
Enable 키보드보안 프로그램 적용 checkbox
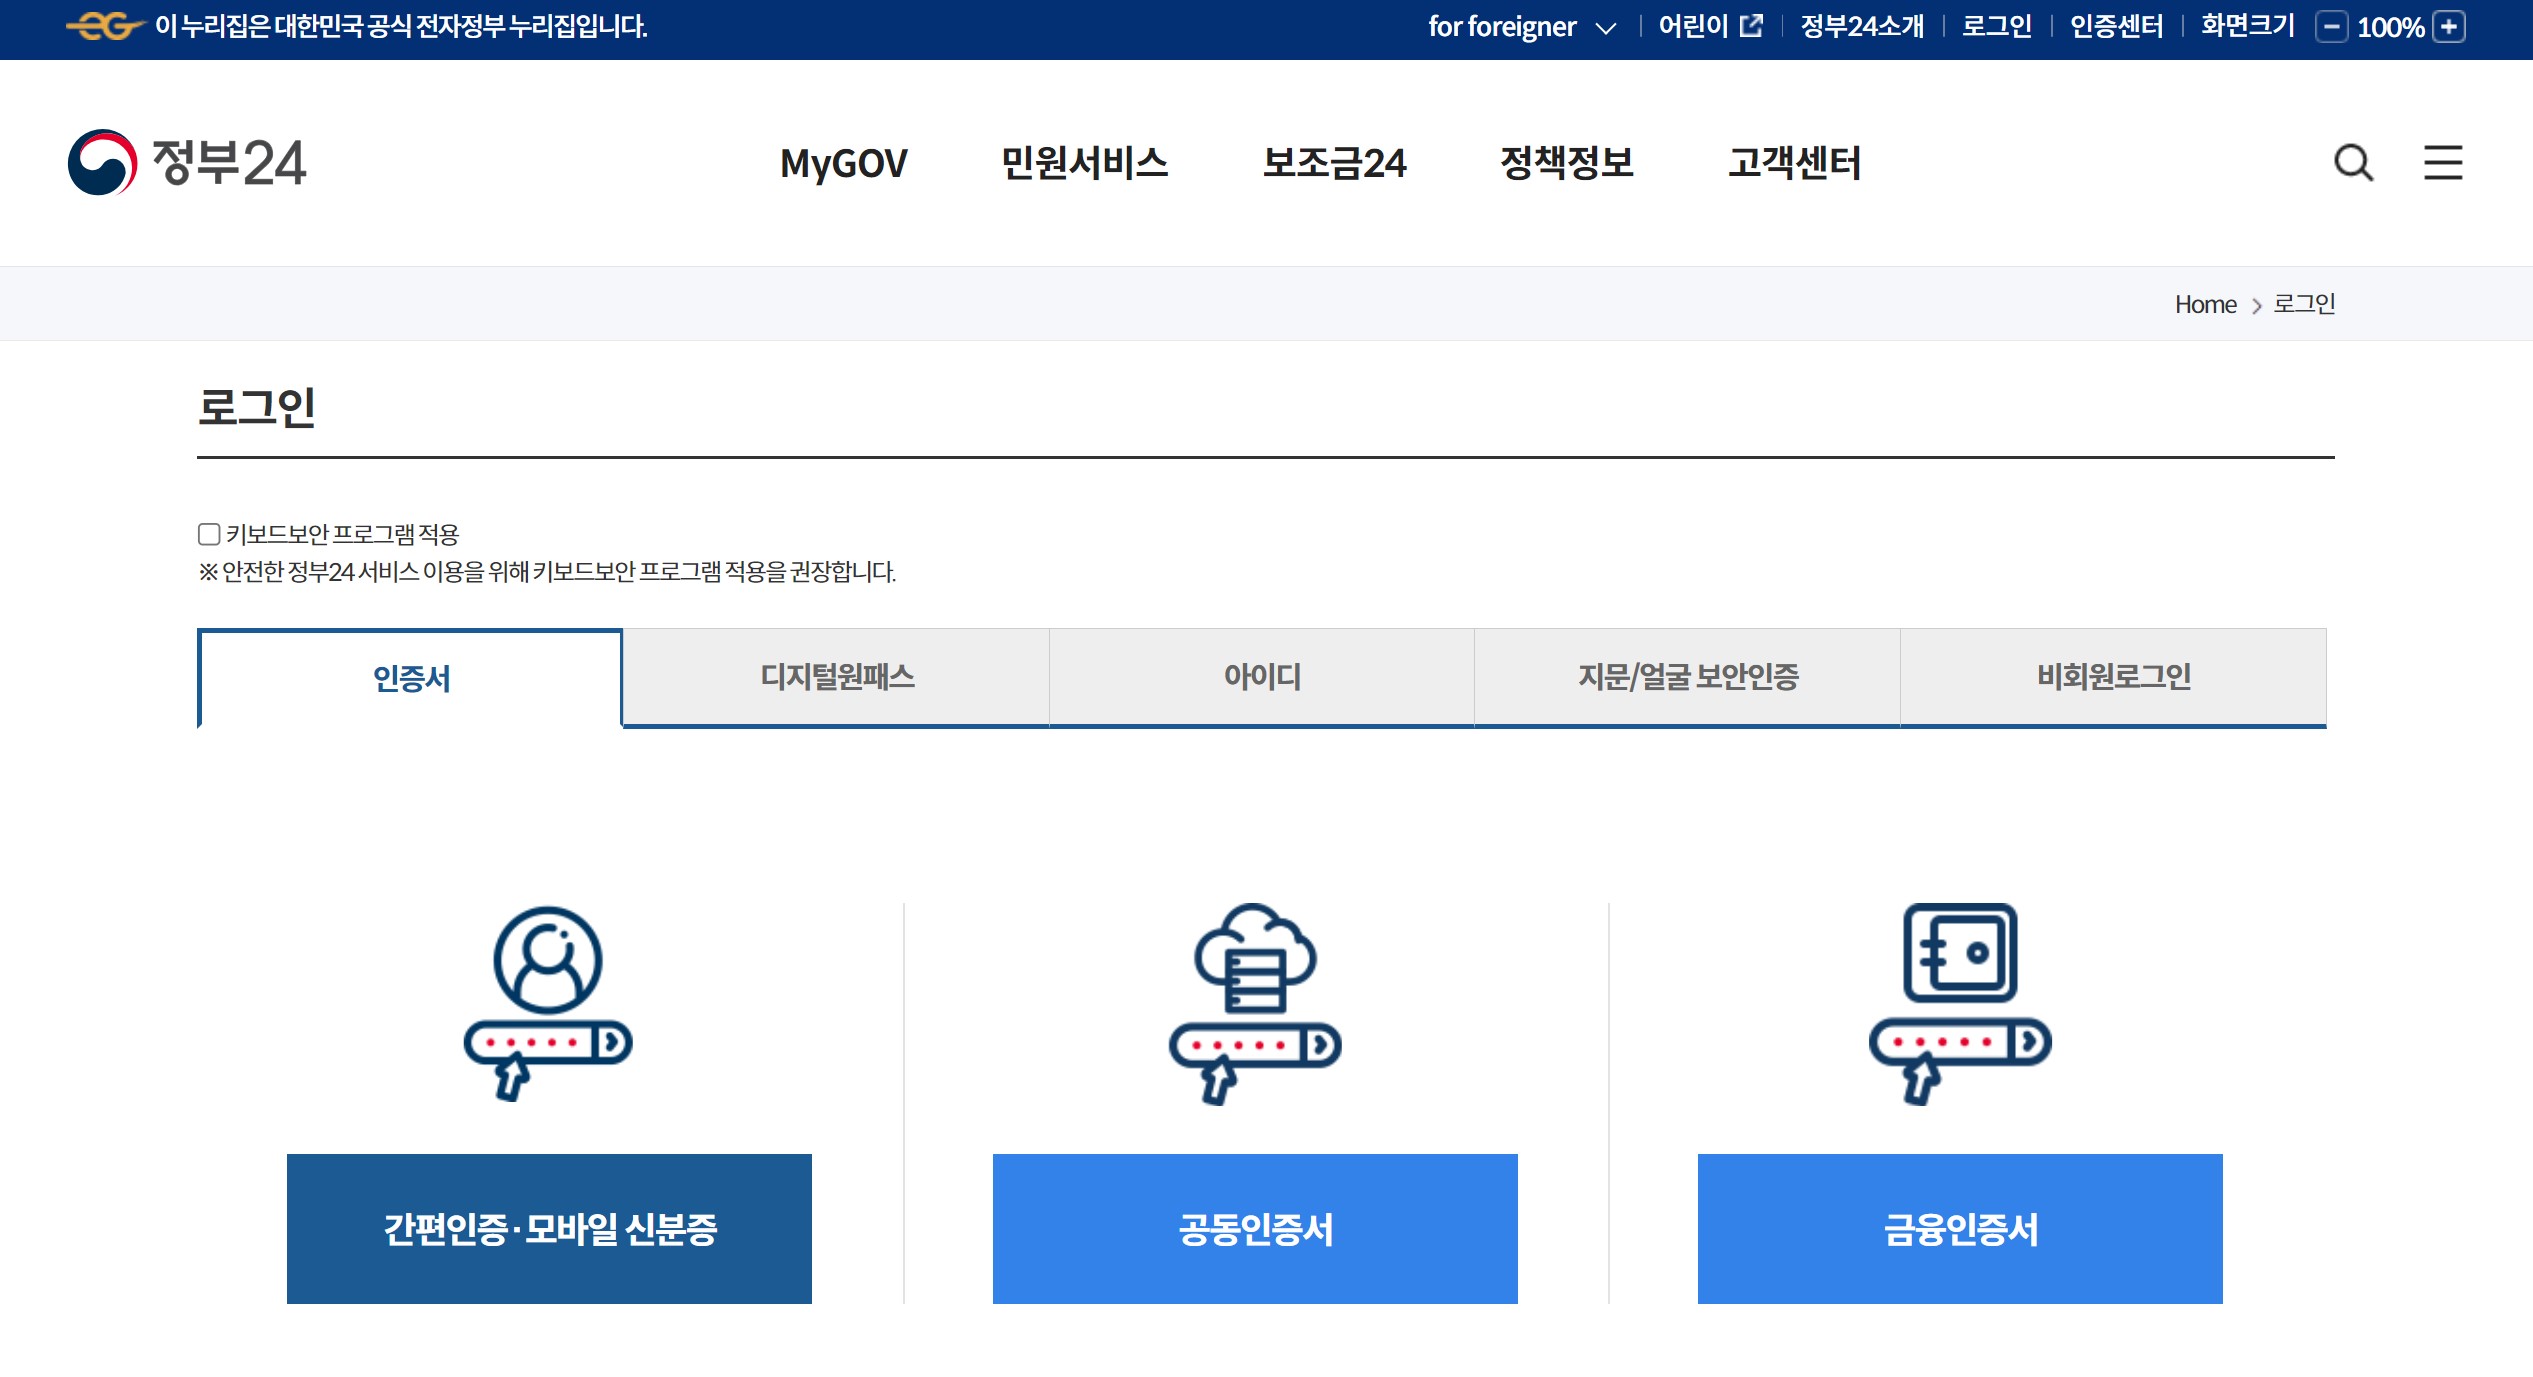[209, 534]
